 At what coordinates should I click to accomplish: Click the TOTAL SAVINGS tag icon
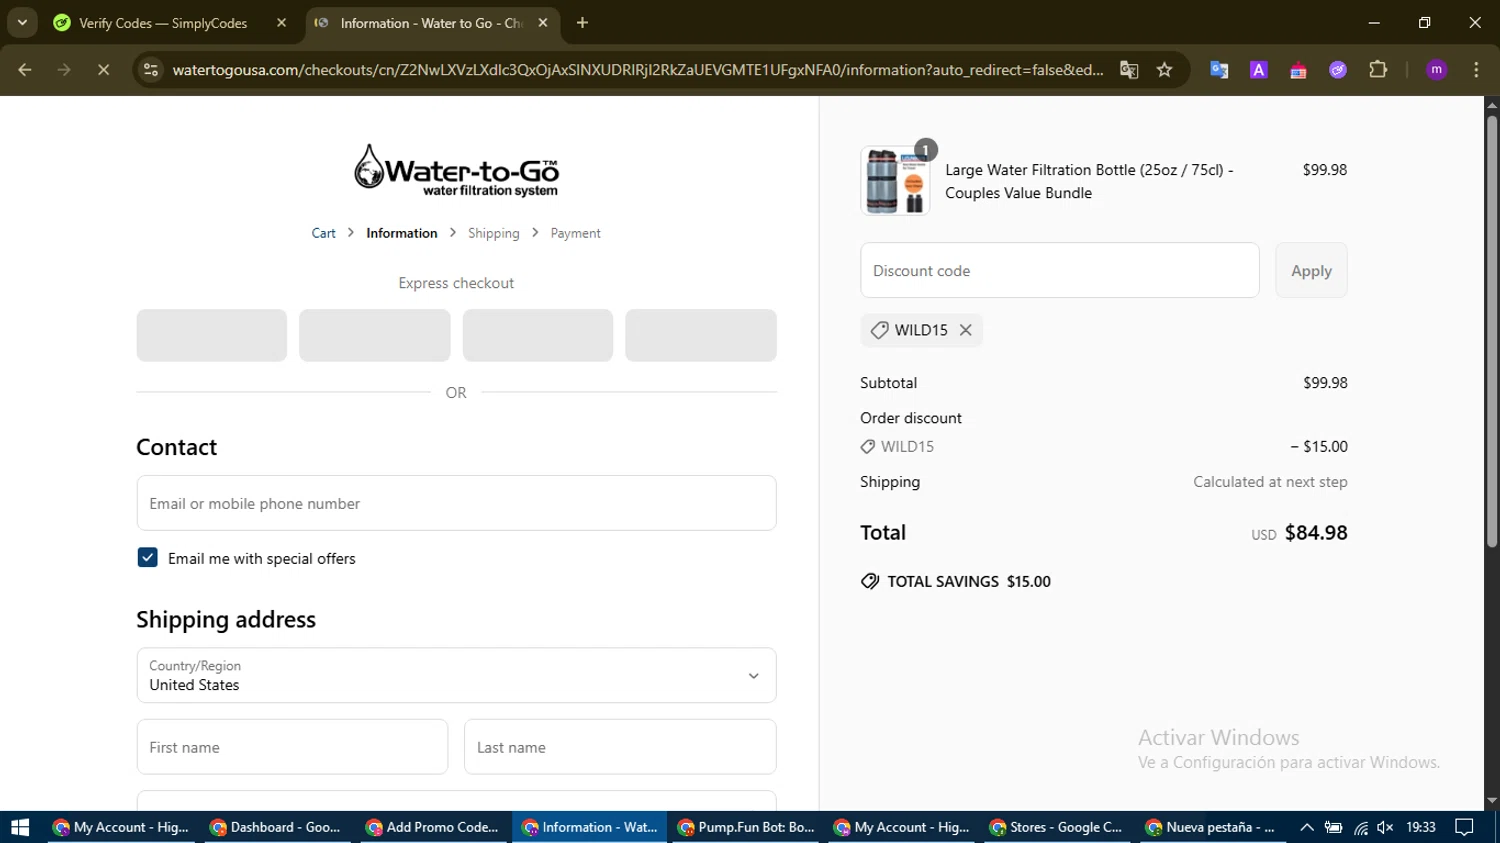point(870,581)
